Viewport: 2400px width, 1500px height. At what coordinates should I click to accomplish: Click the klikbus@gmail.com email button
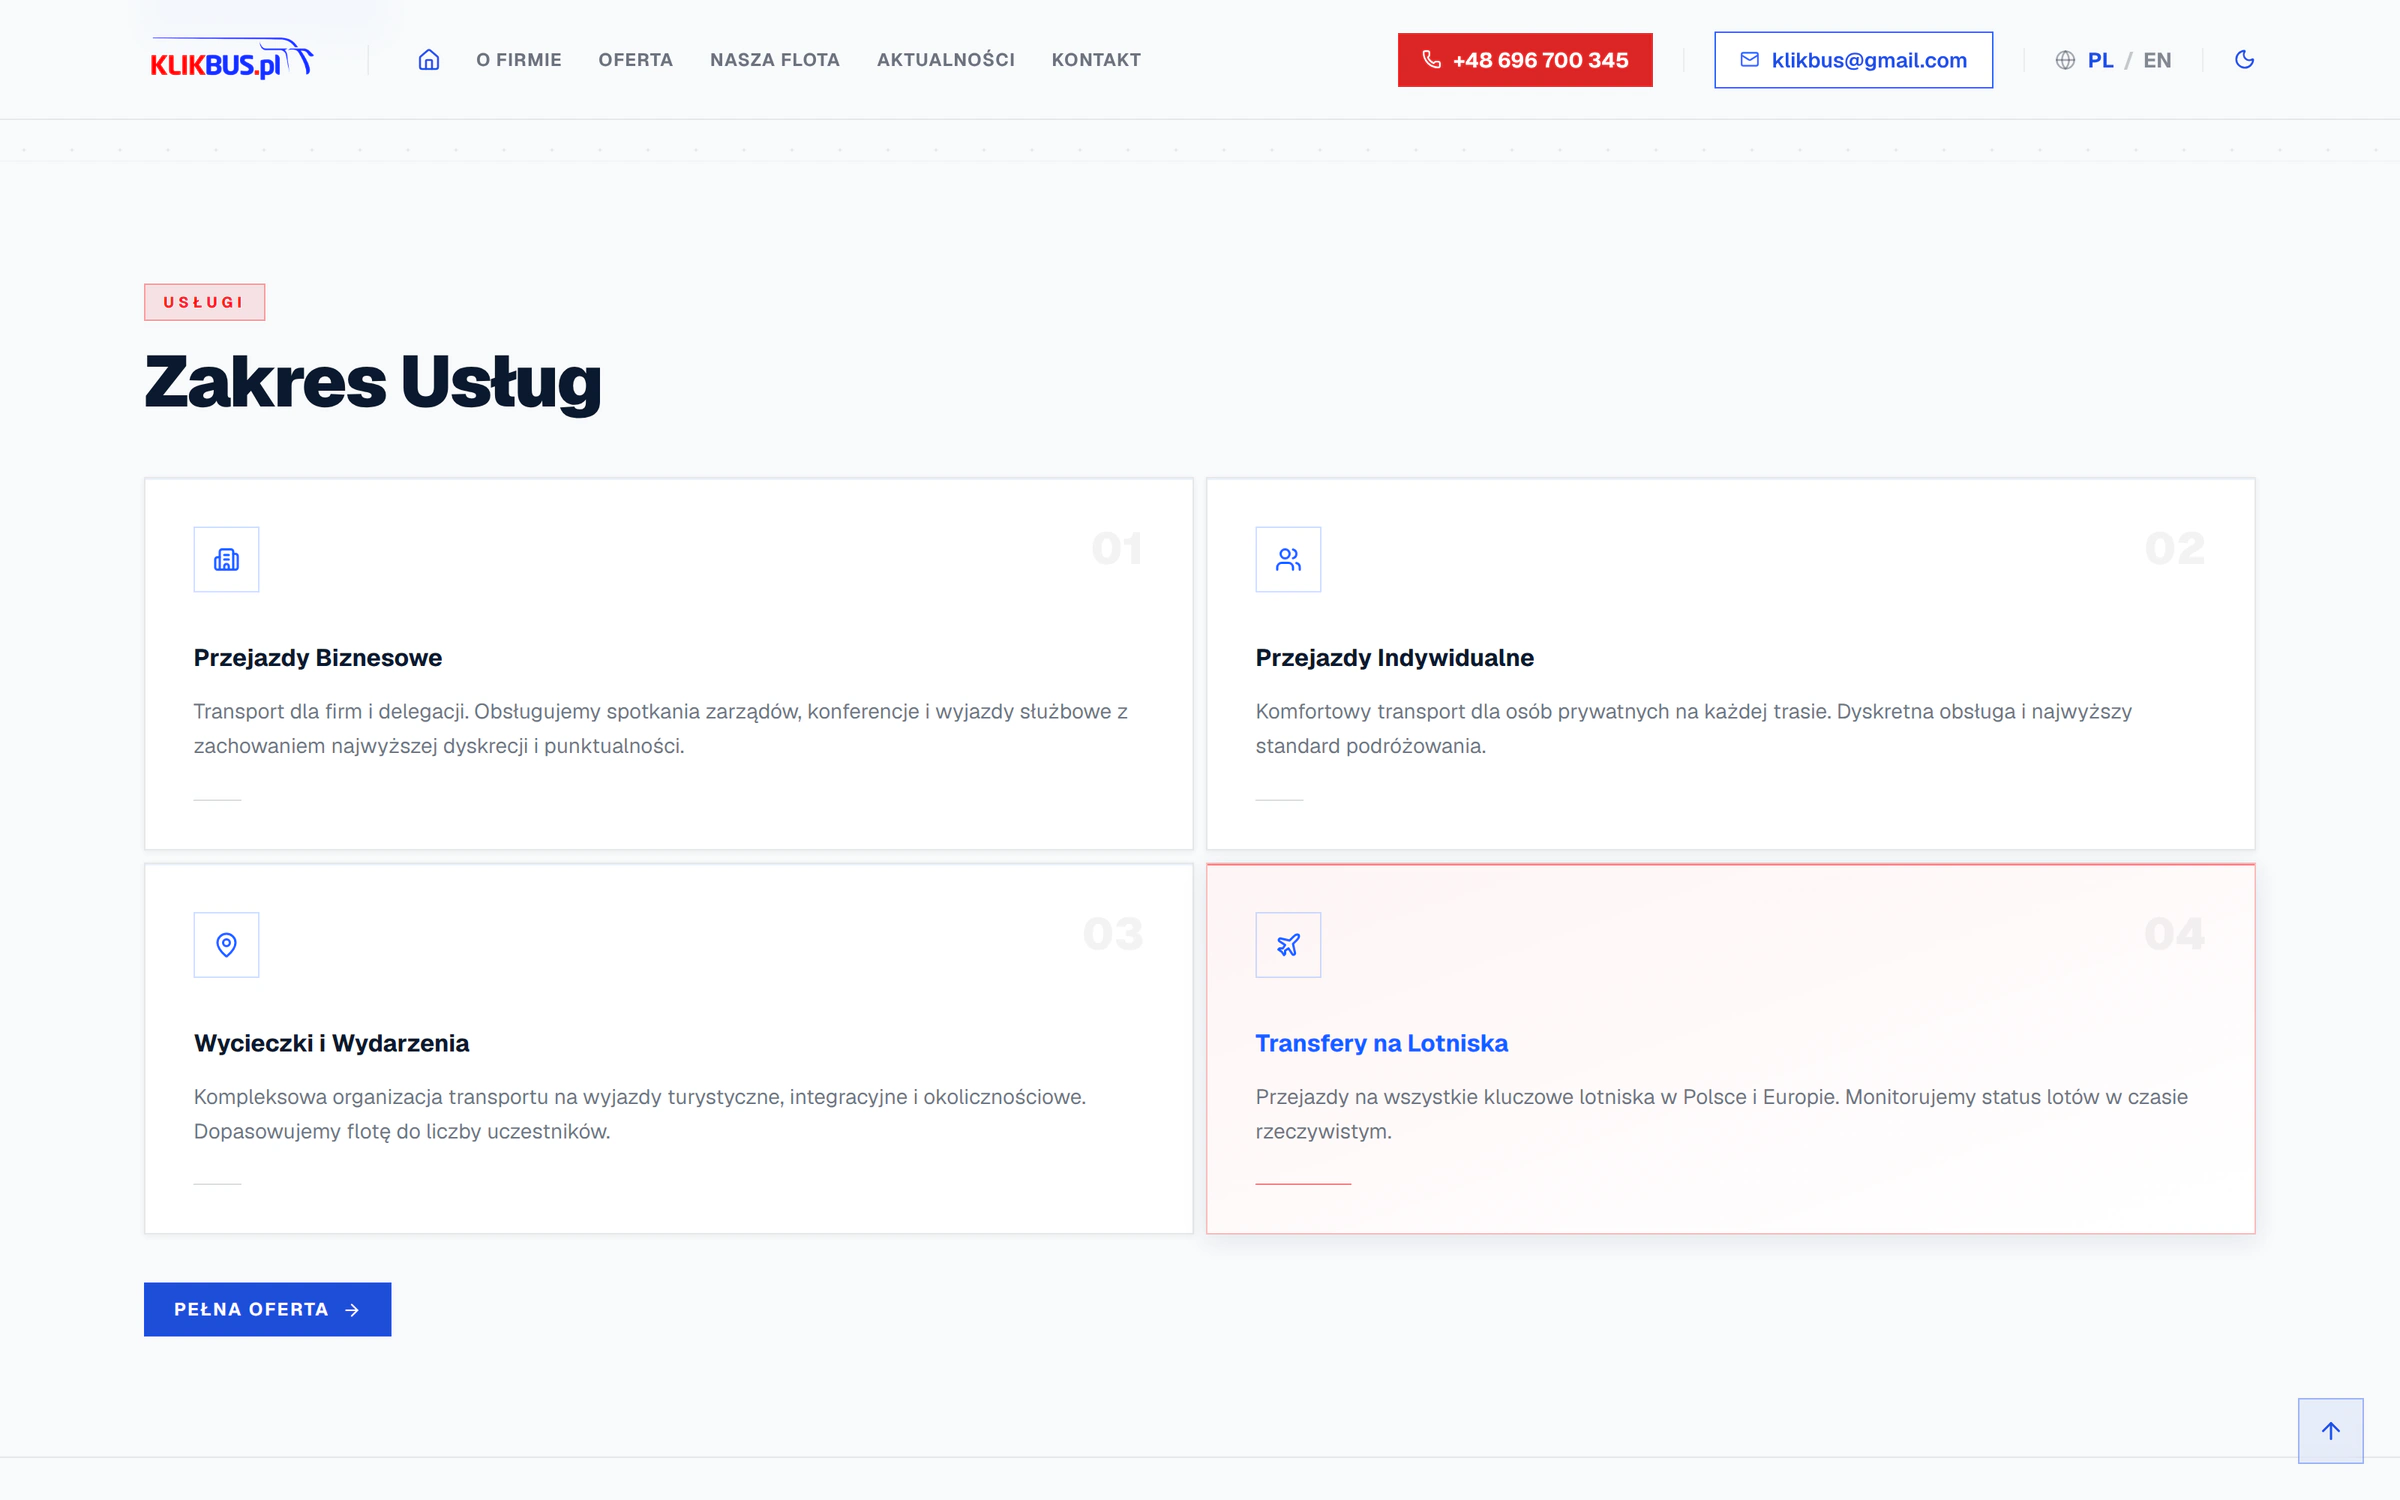pos(1853,60)
